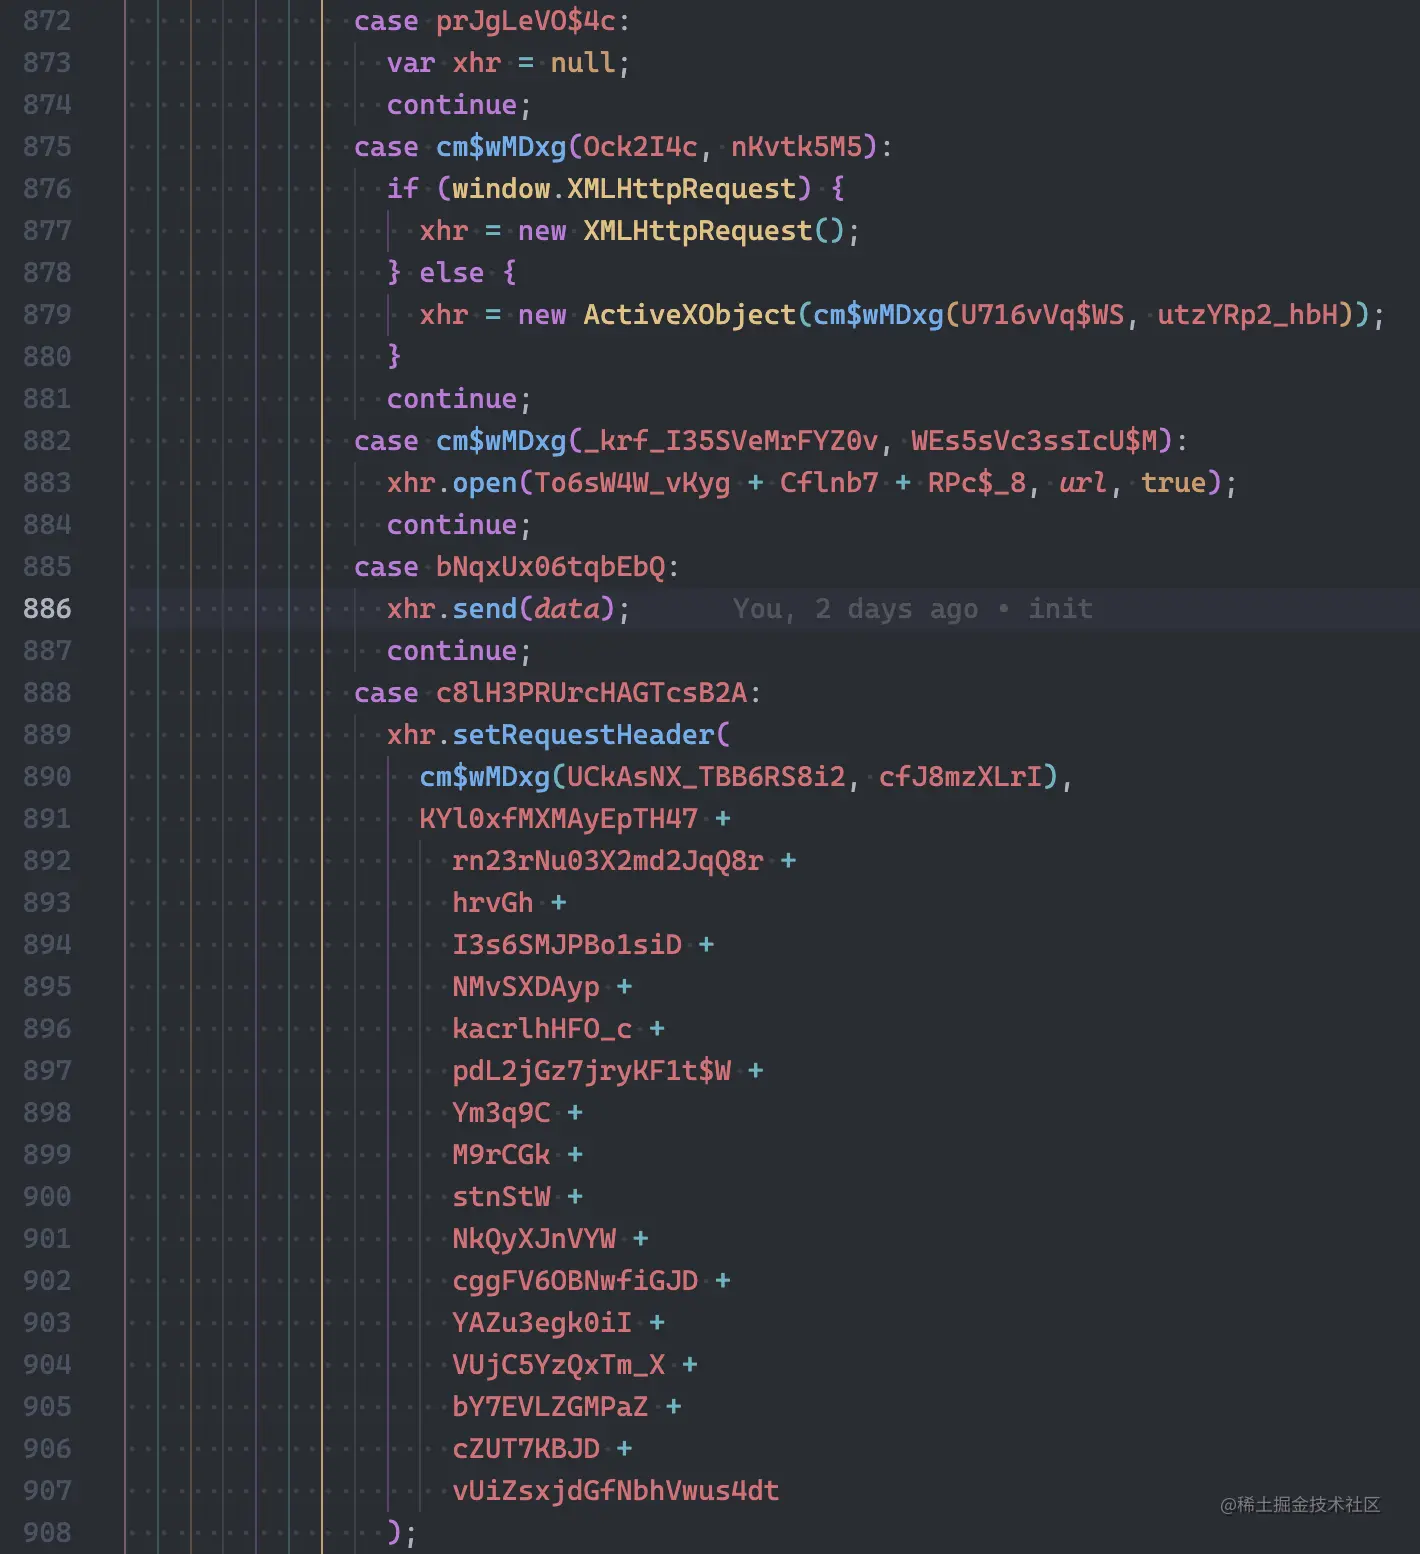Click 'continue' on line 874
Image resolution: width=1420 pixels, height=1554 pixels.
452,105
